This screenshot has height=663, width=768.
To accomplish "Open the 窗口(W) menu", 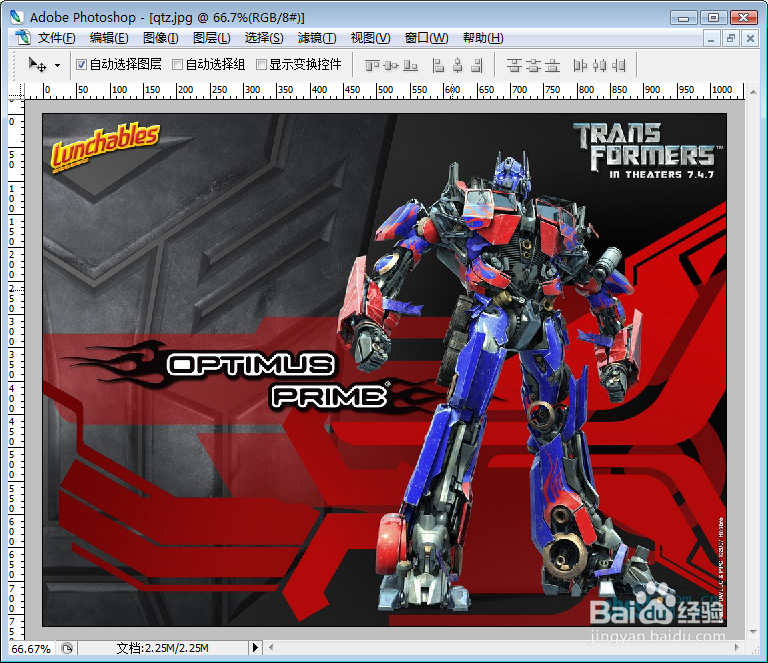I will tap(426, 38).
